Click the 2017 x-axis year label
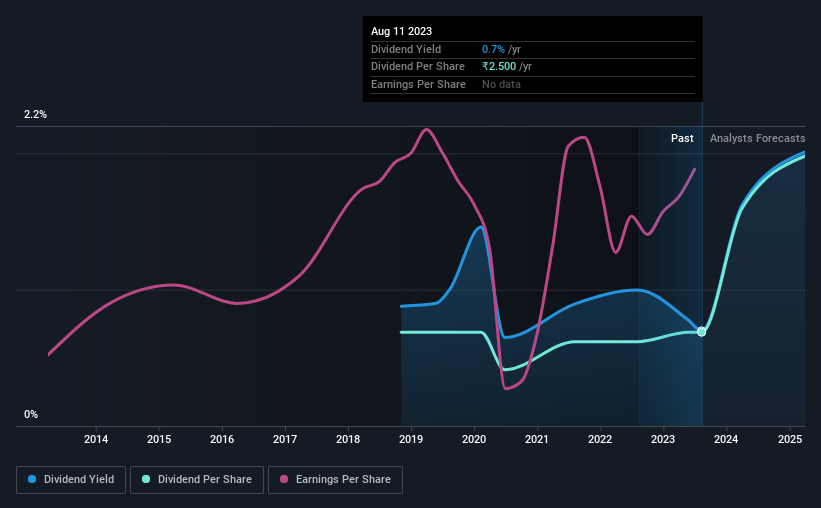The height and width of the screenshot is (508, 821). pyautogui.click(x=285, y=439)
